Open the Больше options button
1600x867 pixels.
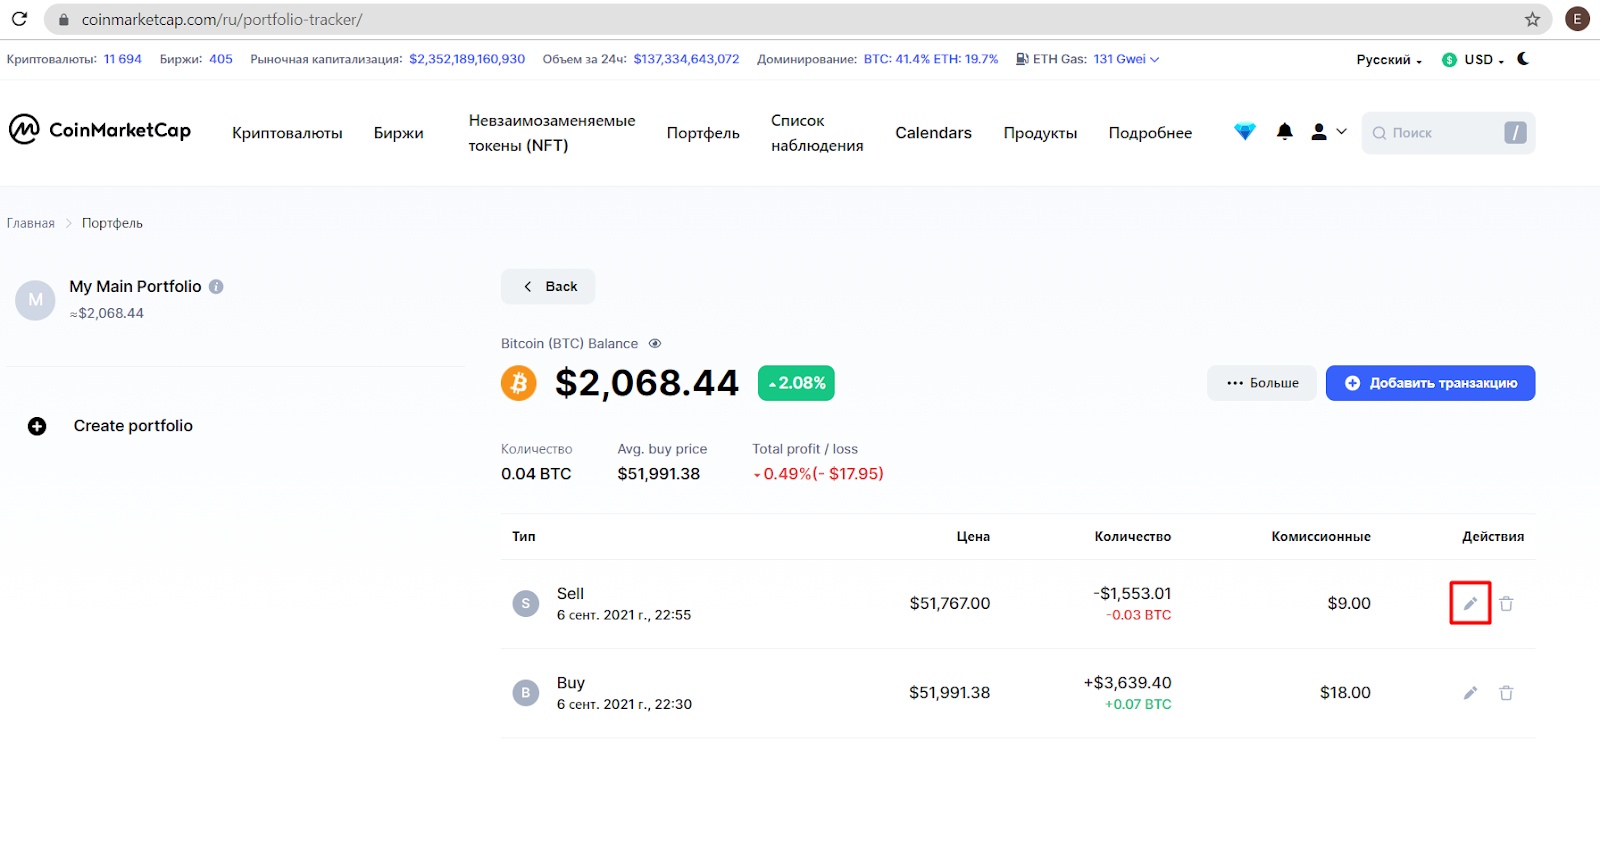coord(1262,383)
